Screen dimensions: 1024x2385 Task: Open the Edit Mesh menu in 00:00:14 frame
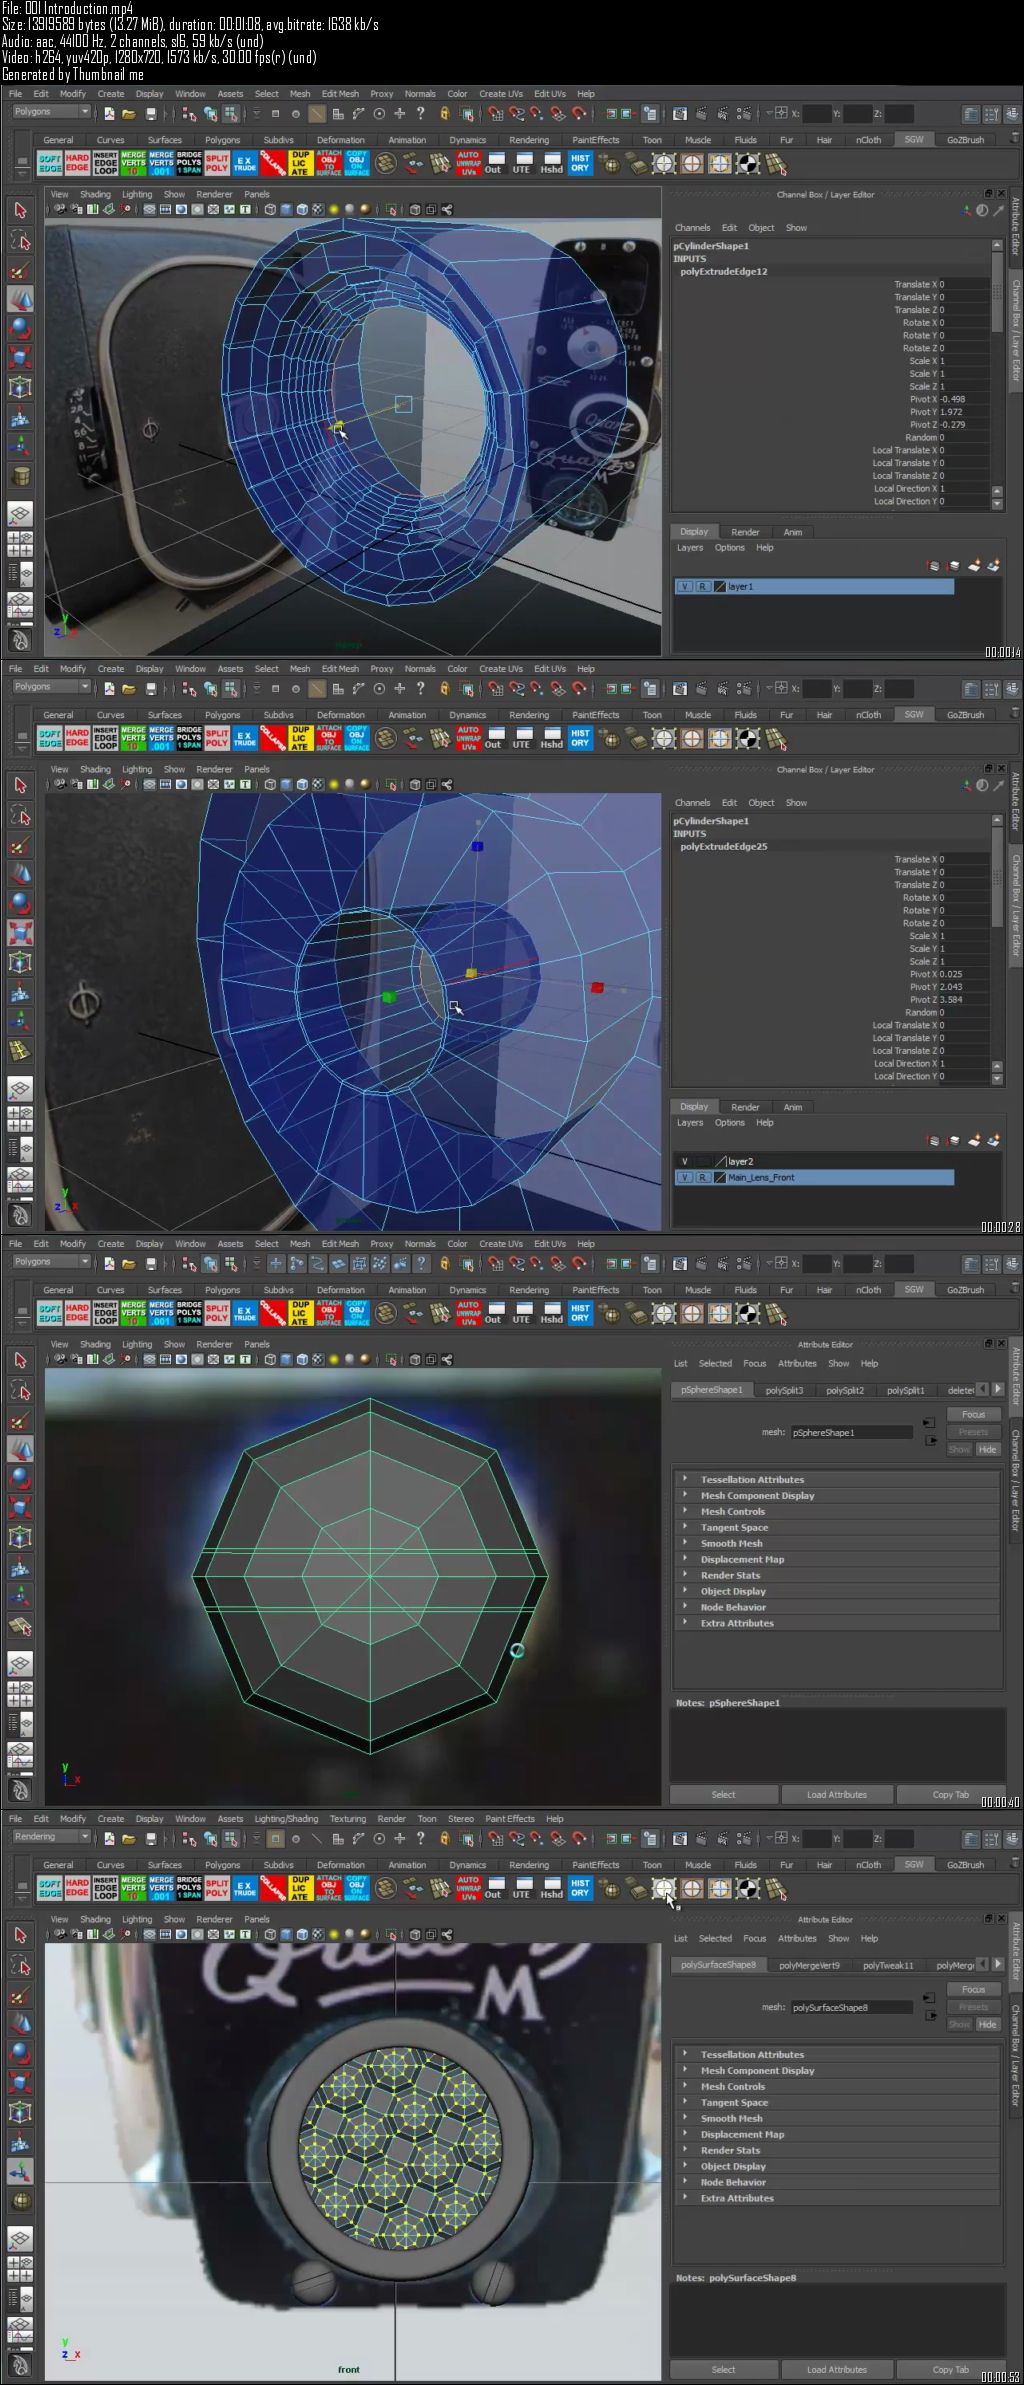point(340,94)
